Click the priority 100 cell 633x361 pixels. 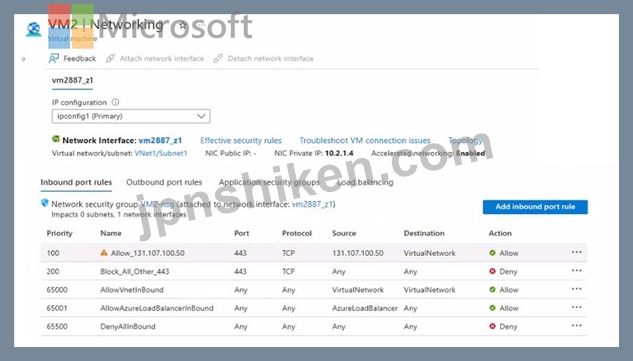pyautogui.click(x=53, y=253)
